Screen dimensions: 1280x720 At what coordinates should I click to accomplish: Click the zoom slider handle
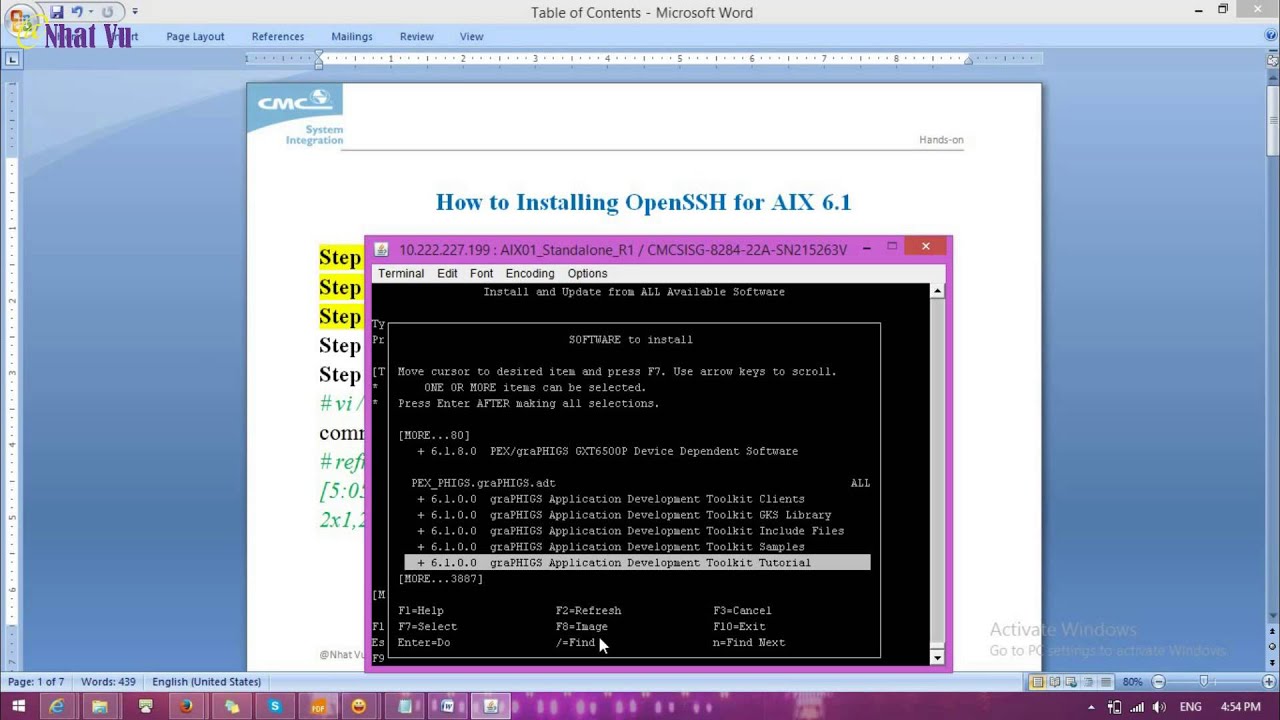tap(1204, 682)
